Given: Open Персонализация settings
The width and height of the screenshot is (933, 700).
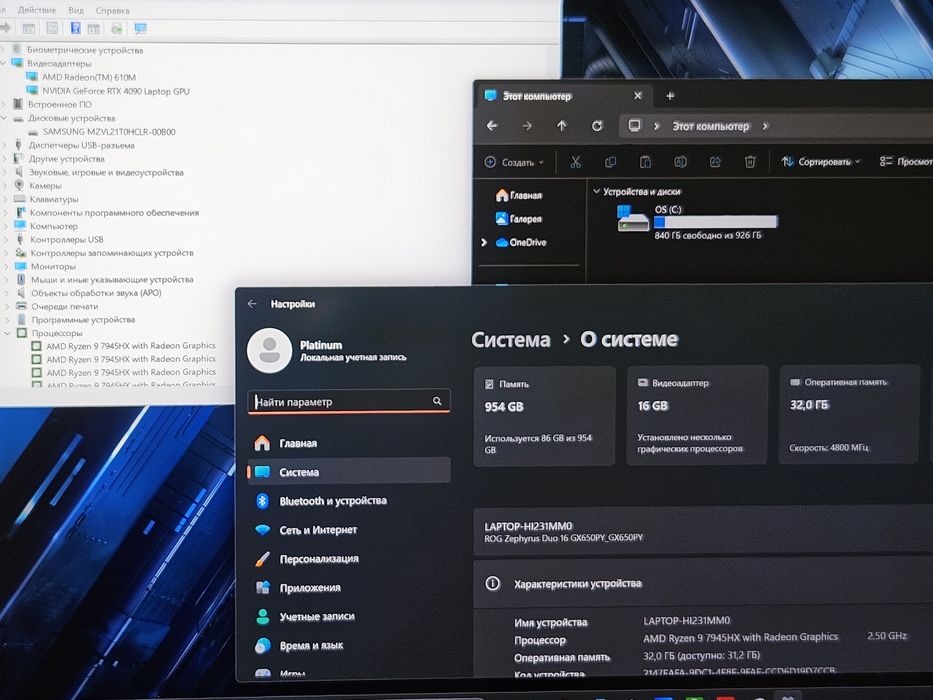Looking at the screenshot, I should coord(349,558).
